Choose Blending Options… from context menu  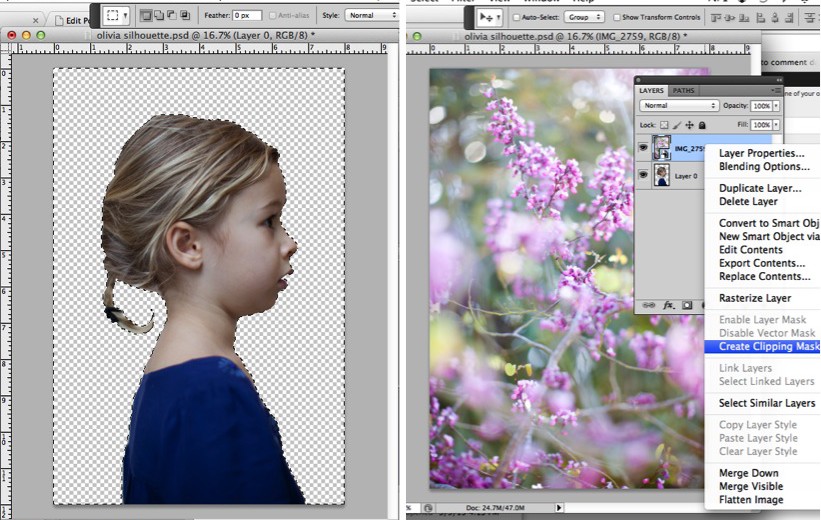coord(764,167)
